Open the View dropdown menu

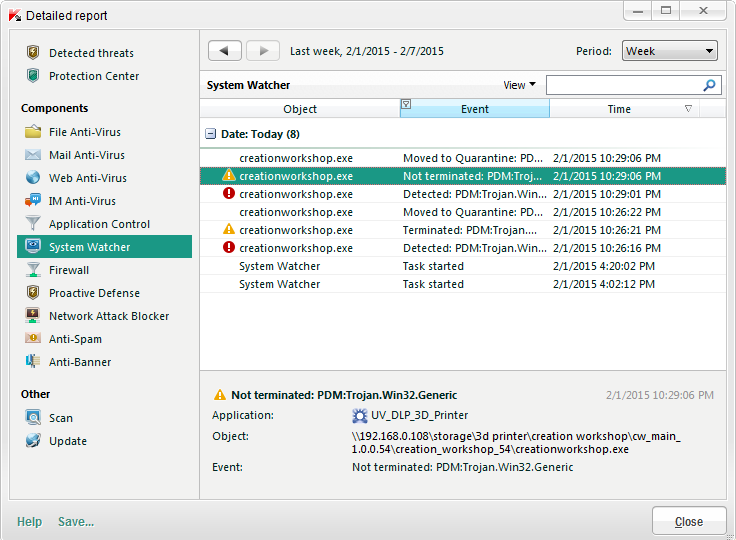[x=519, y=86]
